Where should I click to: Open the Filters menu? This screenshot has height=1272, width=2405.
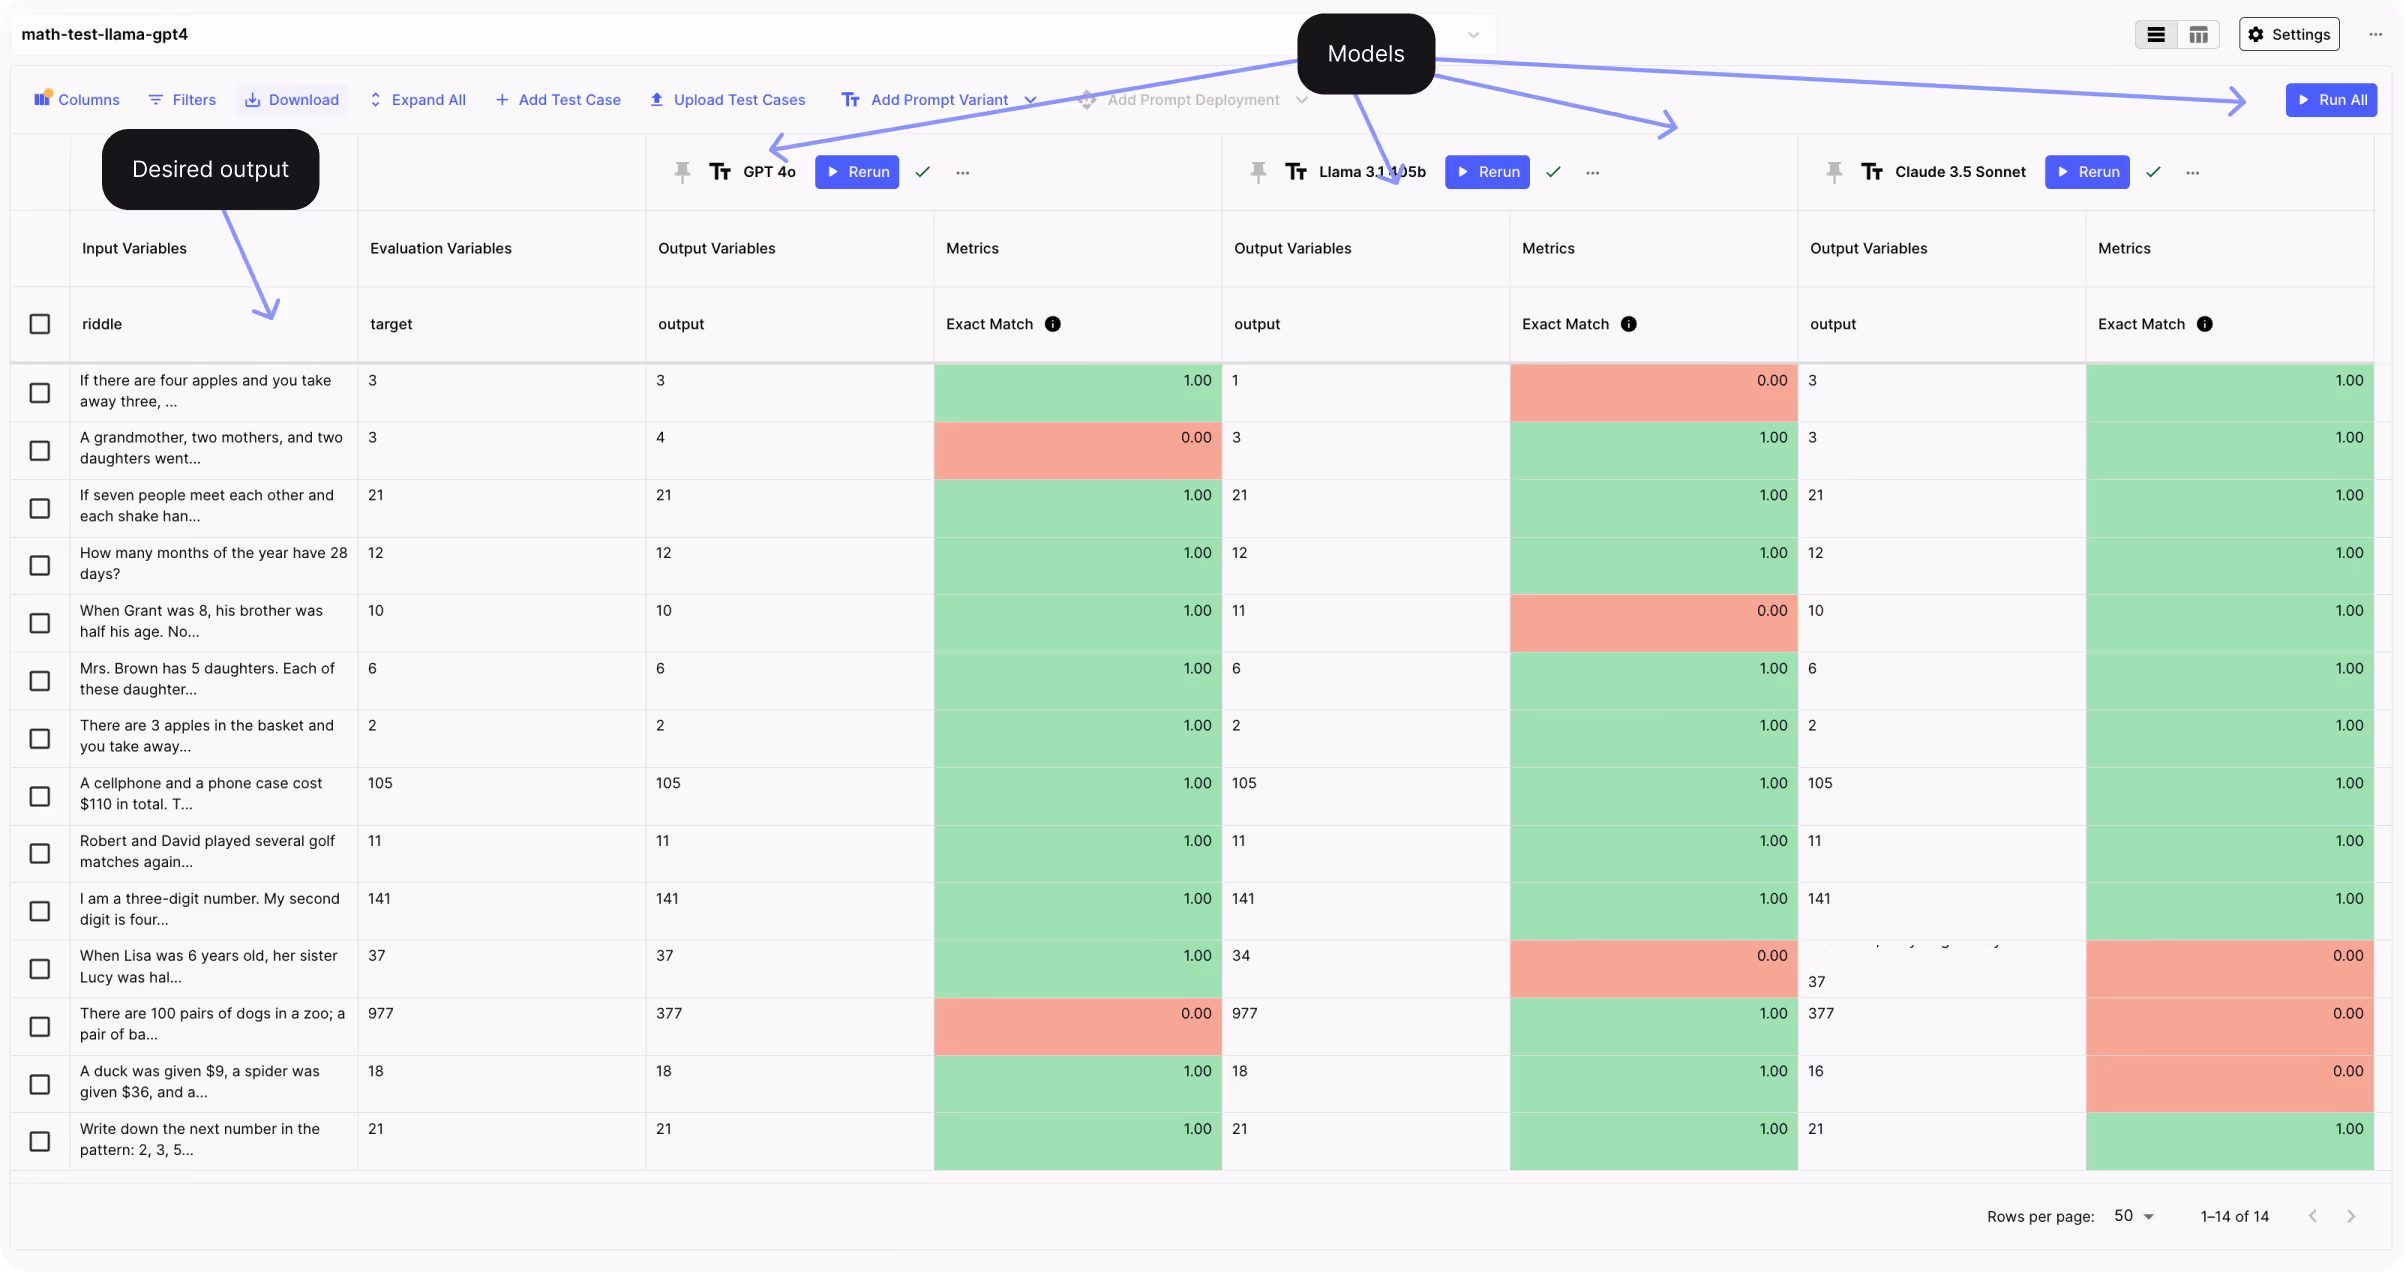coord(182,100)
